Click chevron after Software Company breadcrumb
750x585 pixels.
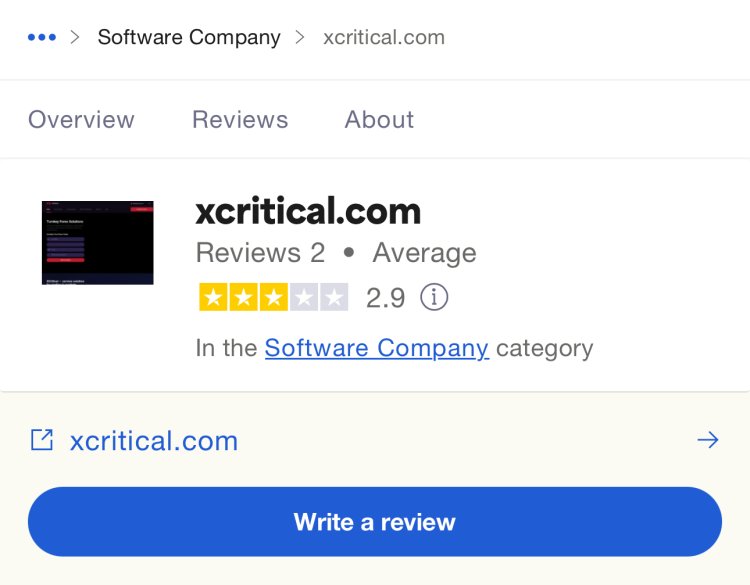[x=300, y=37]
